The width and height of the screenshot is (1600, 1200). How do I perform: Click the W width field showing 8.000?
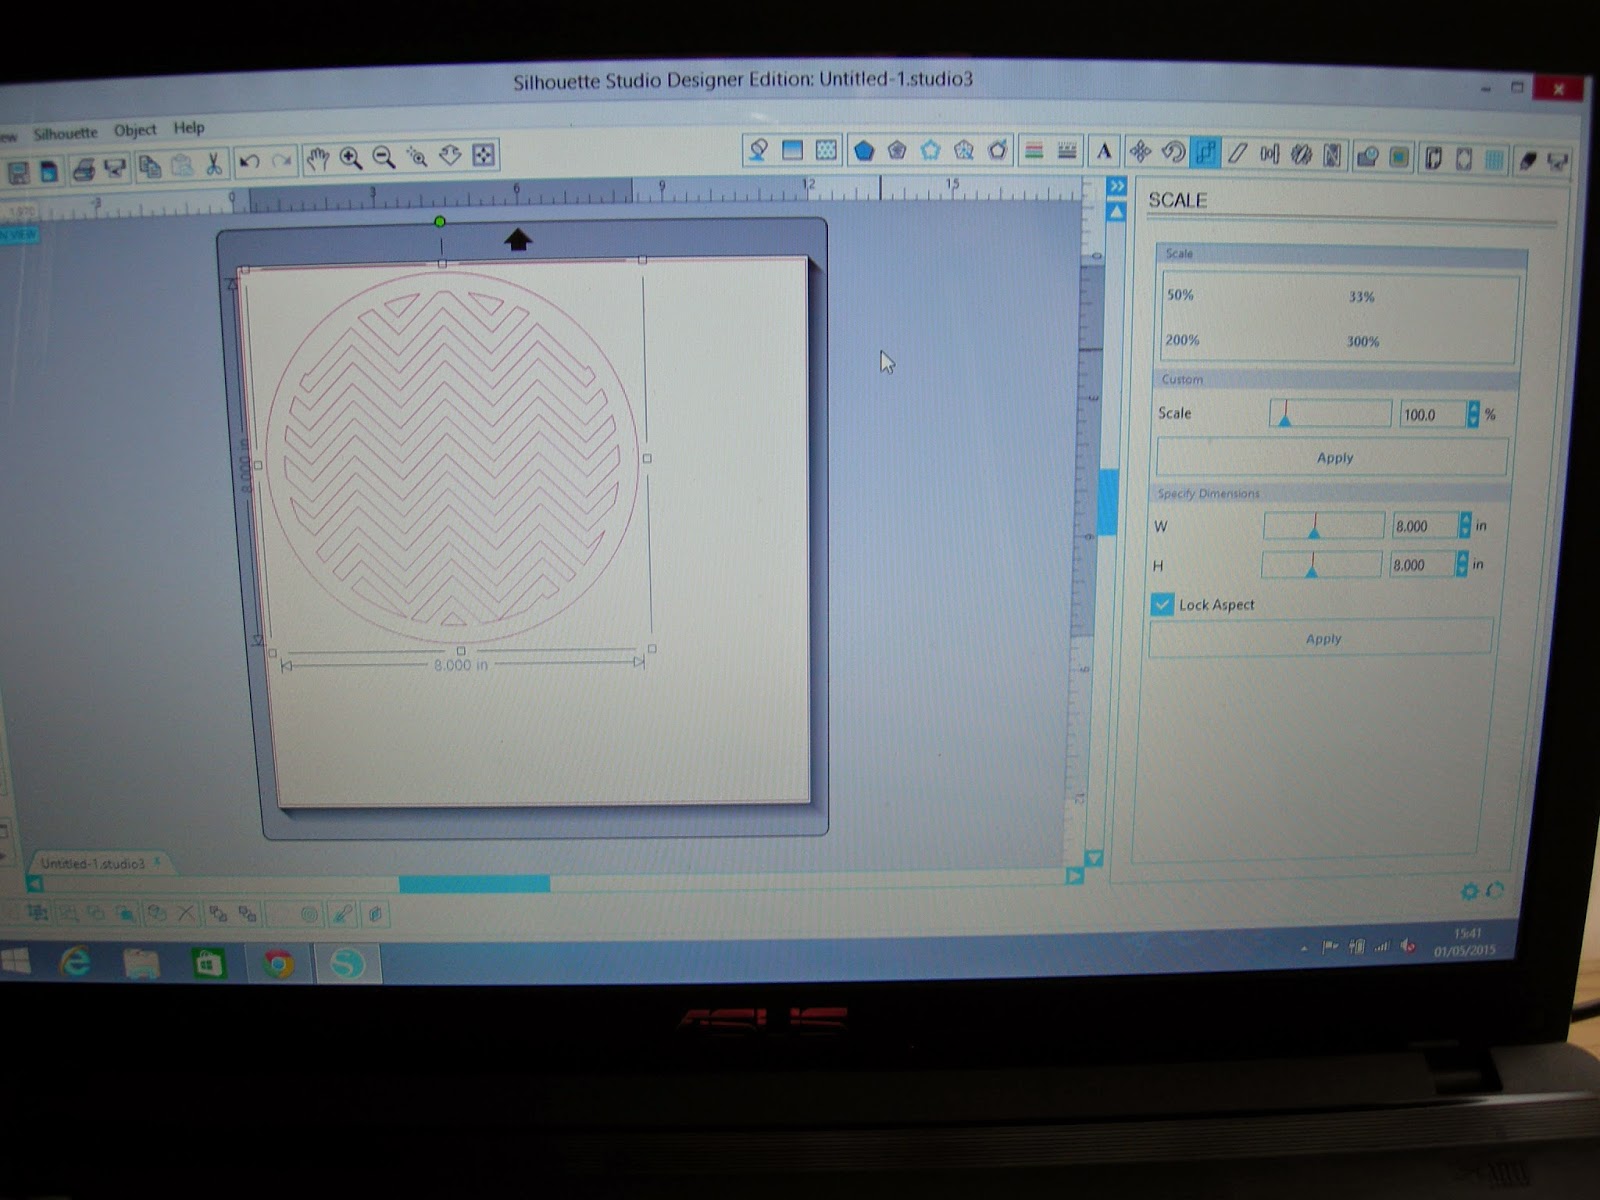click(x=1425, y=526)
